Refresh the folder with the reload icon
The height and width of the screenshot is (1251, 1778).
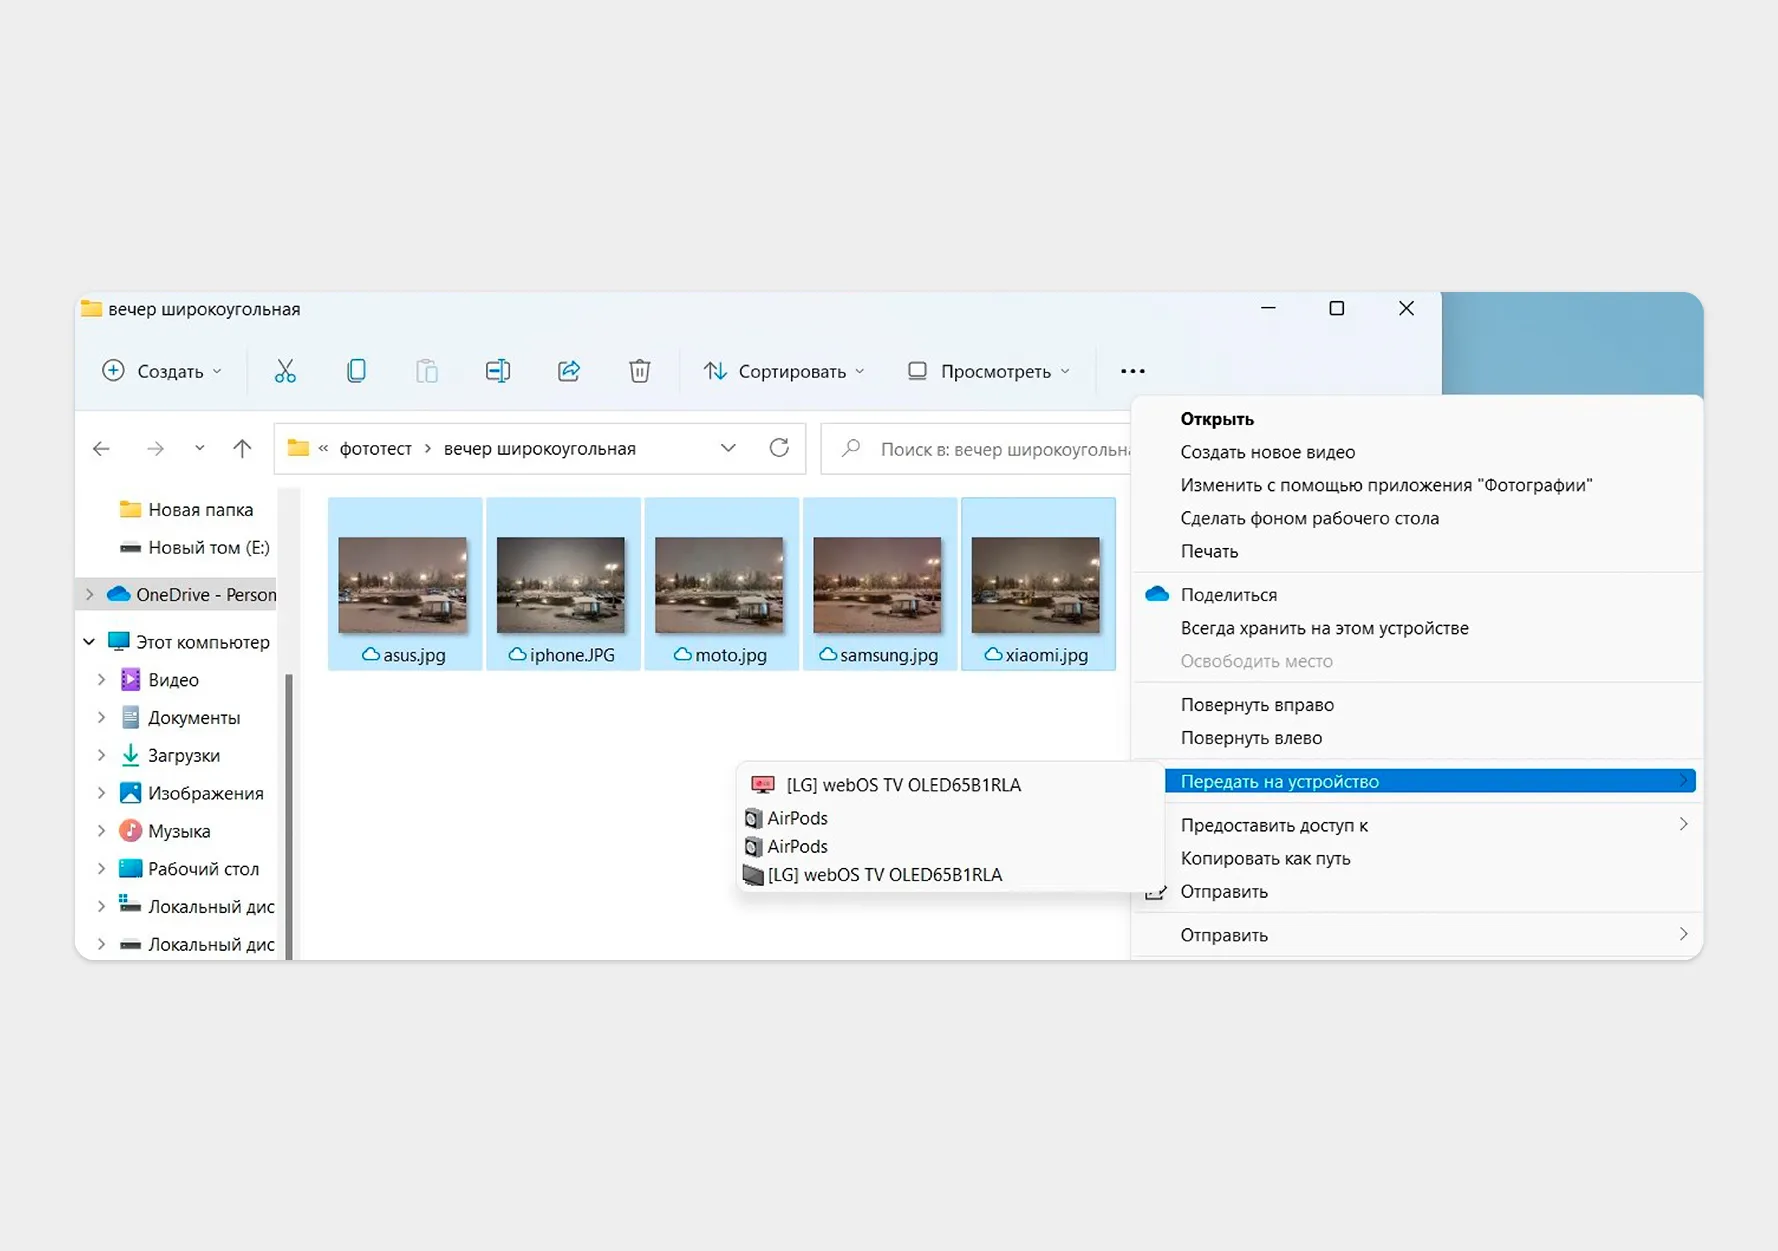tap(779, 448)
